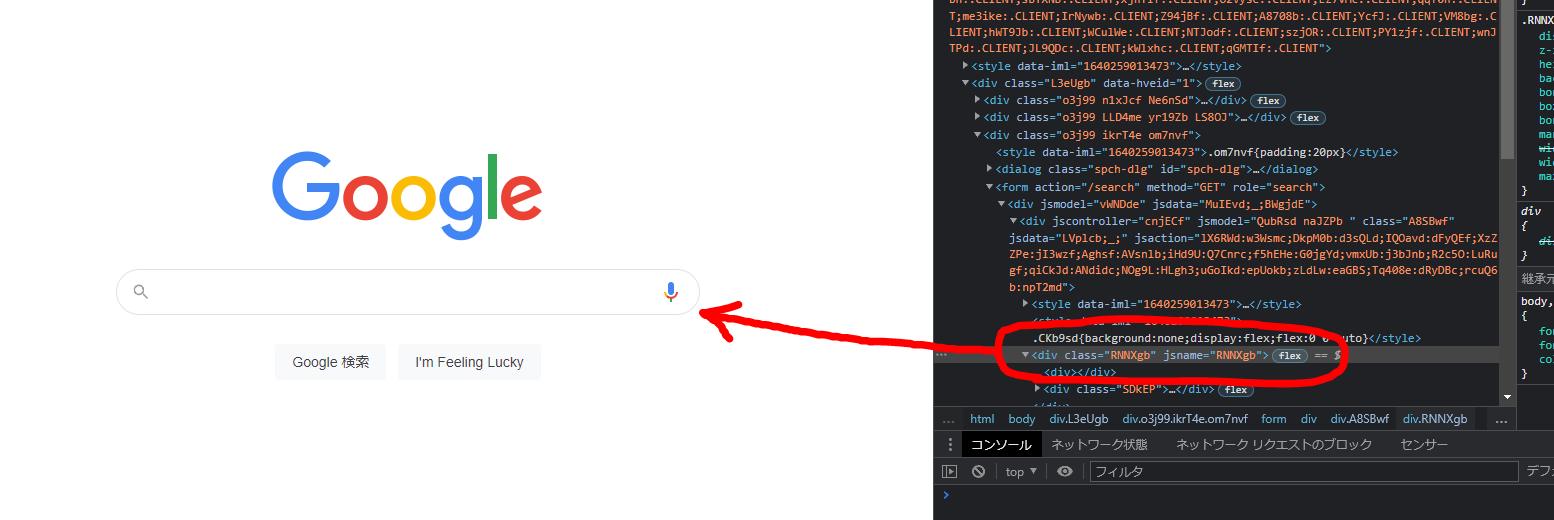
Task: Select div.RNNXgb breadcrumb
Action: coord(1435,420)
